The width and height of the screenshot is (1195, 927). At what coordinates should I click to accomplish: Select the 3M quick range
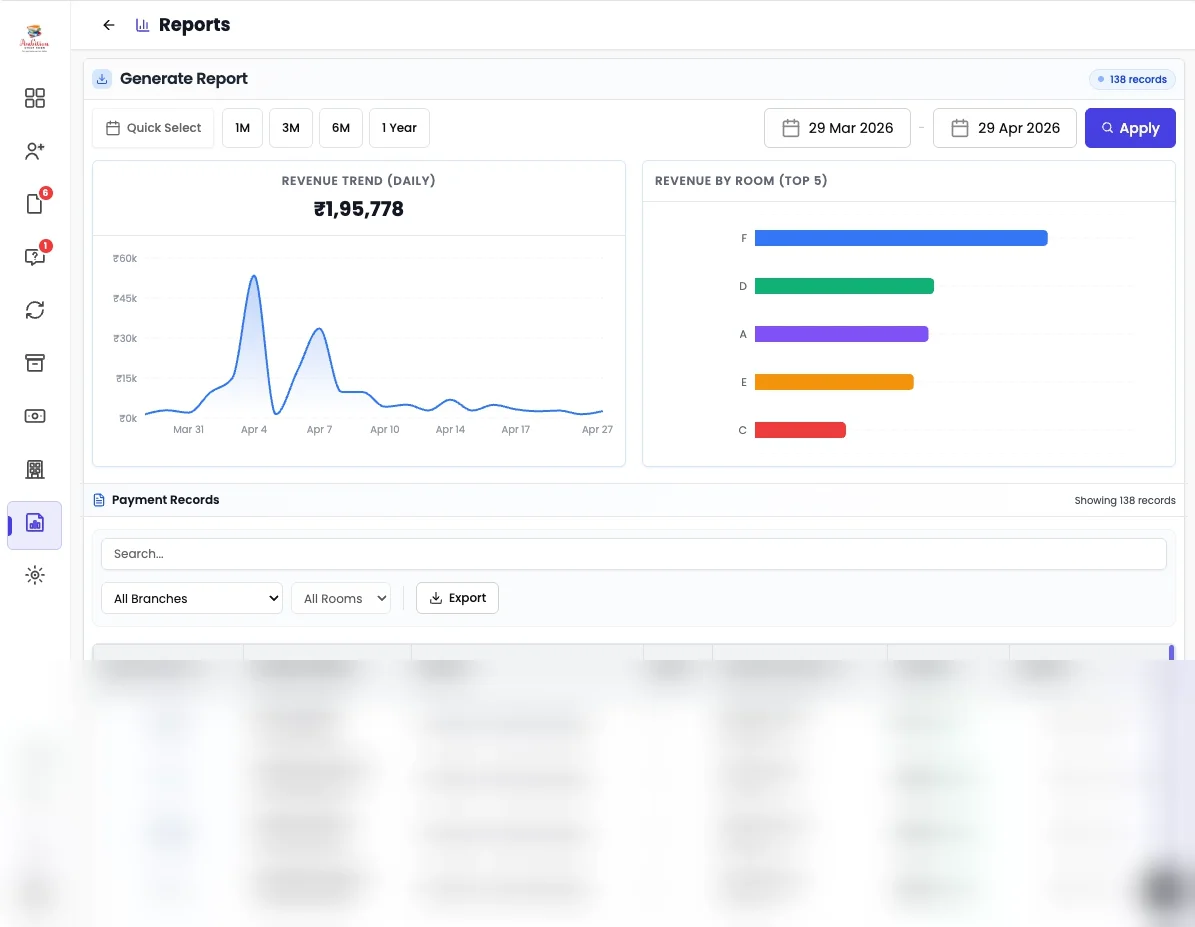pos(290,128)
